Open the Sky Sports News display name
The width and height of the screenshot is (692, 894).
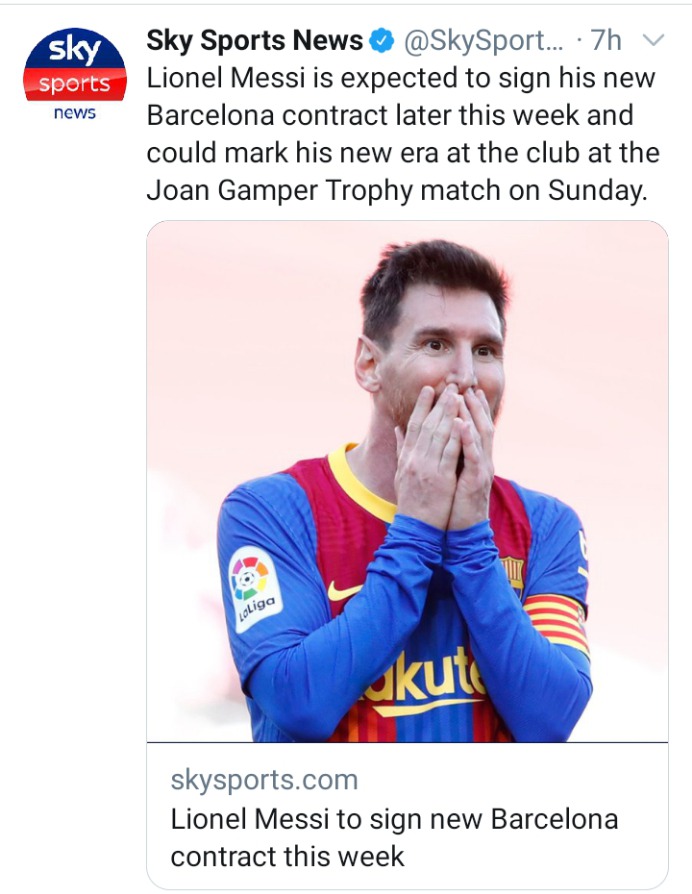pyautogui.click(x=254, y=40)
